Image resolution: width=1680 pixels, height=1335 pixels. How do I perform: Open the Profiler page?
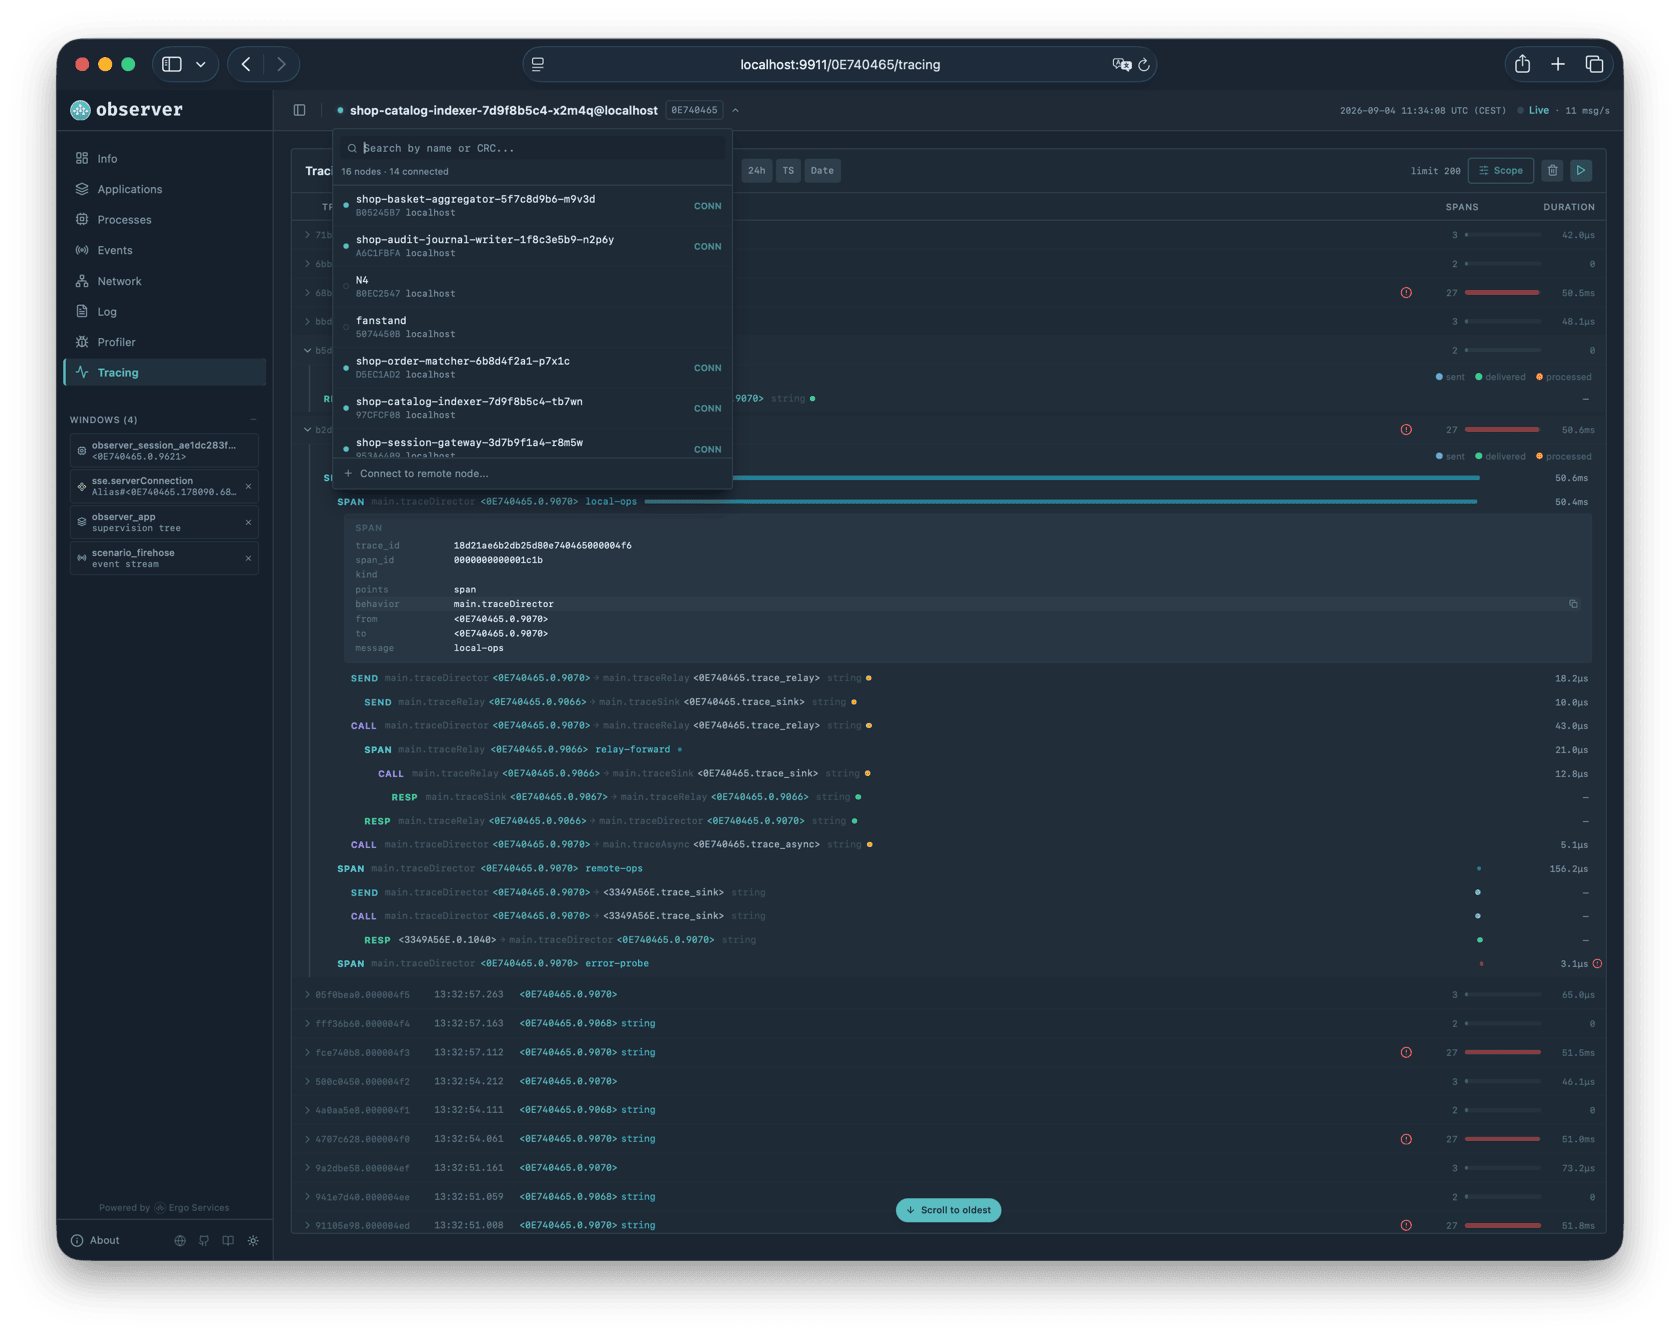116,342
